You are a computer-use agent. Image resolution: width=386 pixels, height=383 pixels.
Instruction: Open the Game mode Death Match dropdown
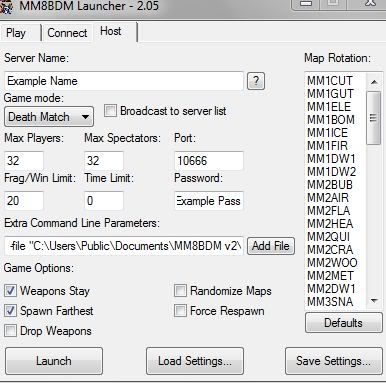point(49,117)
